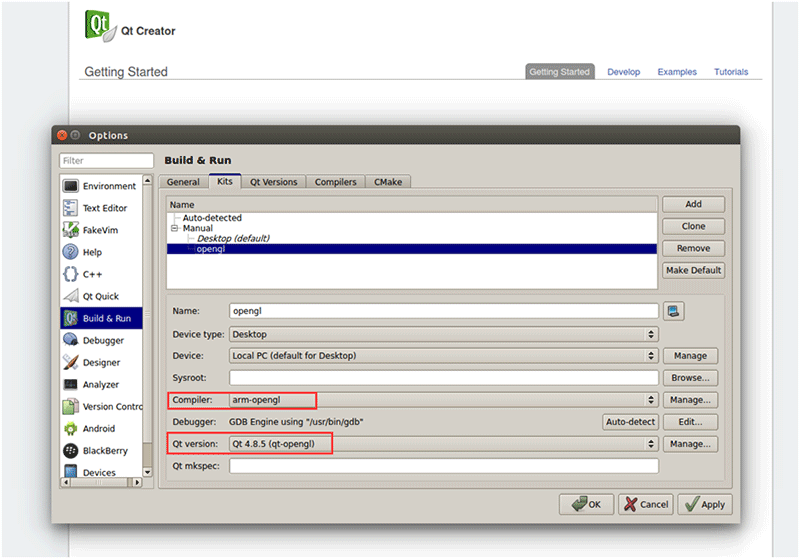This screenshot has height=559, width=800.
Task: Click Manage button next to Qt version
Action: 690,444
